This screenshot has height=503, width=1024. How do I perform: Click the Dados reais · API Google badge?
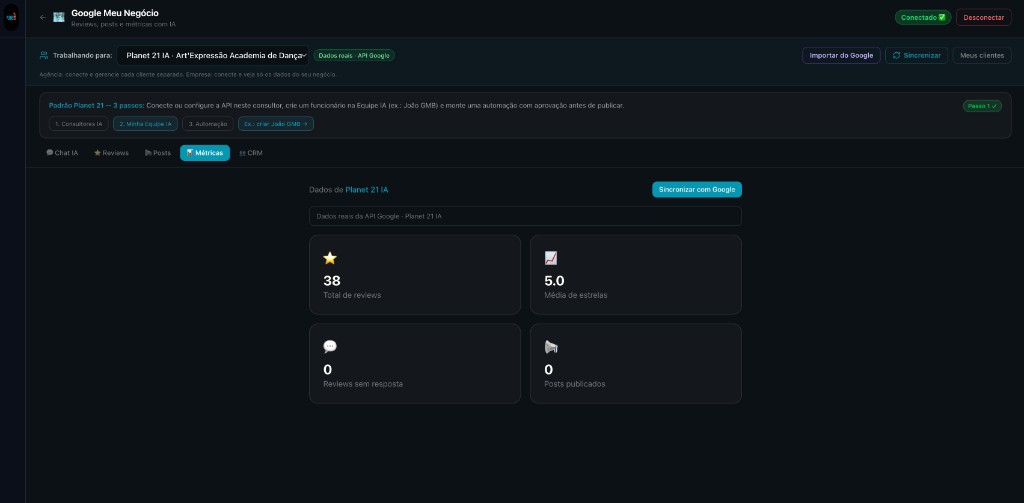[354, 56]
